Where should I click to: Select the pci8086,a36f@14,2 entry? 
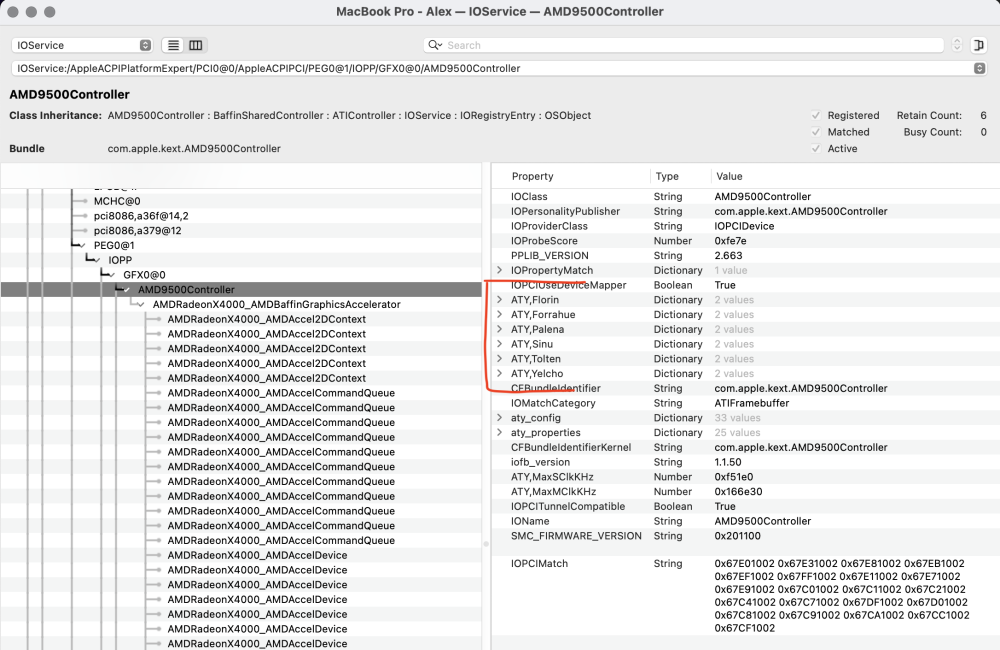141,216
